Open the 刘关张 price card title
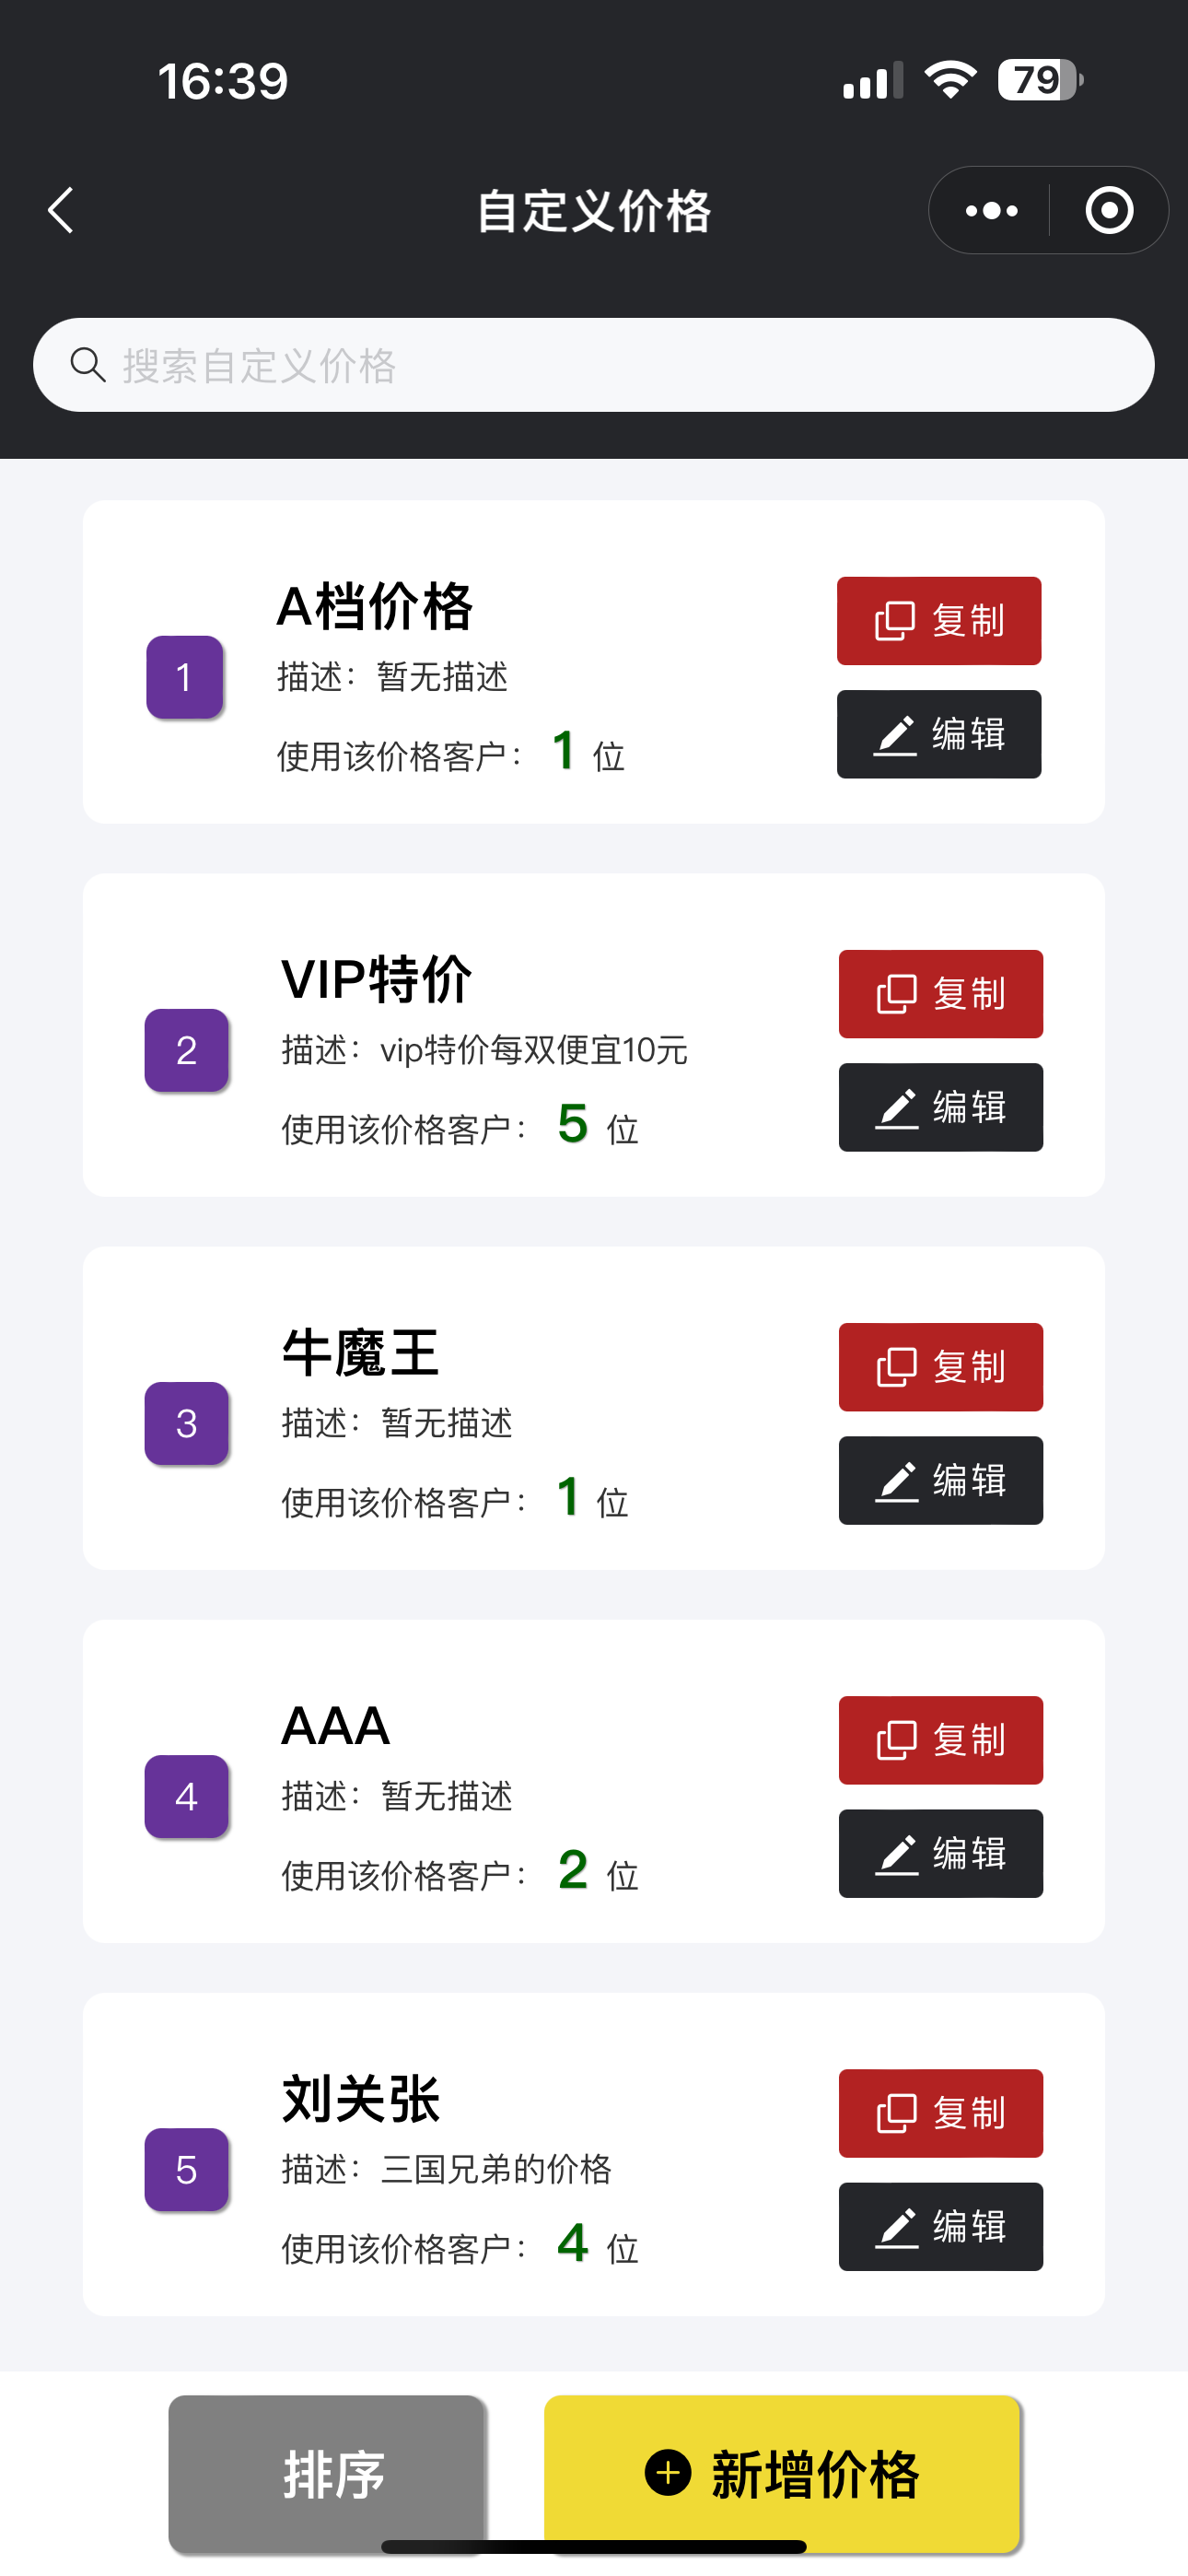 (x=361, y=2098)
